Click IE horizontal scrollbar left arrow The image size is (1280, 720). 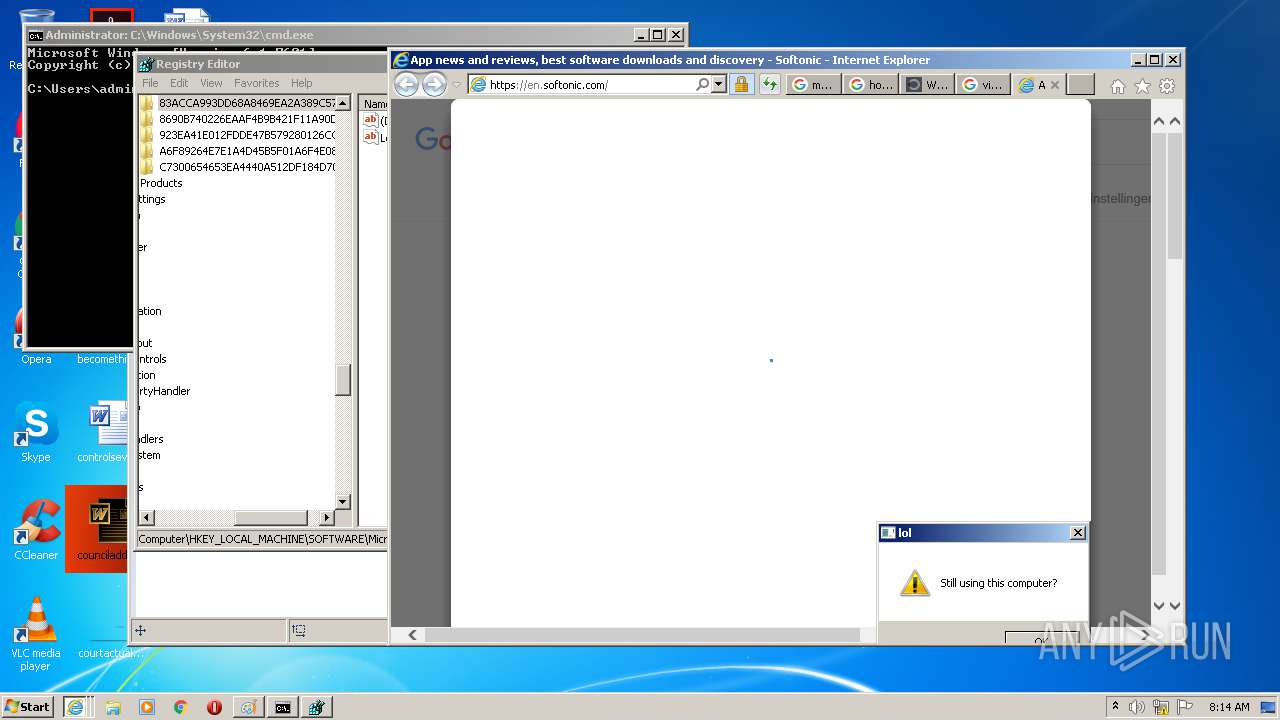[x=412, y=634]
